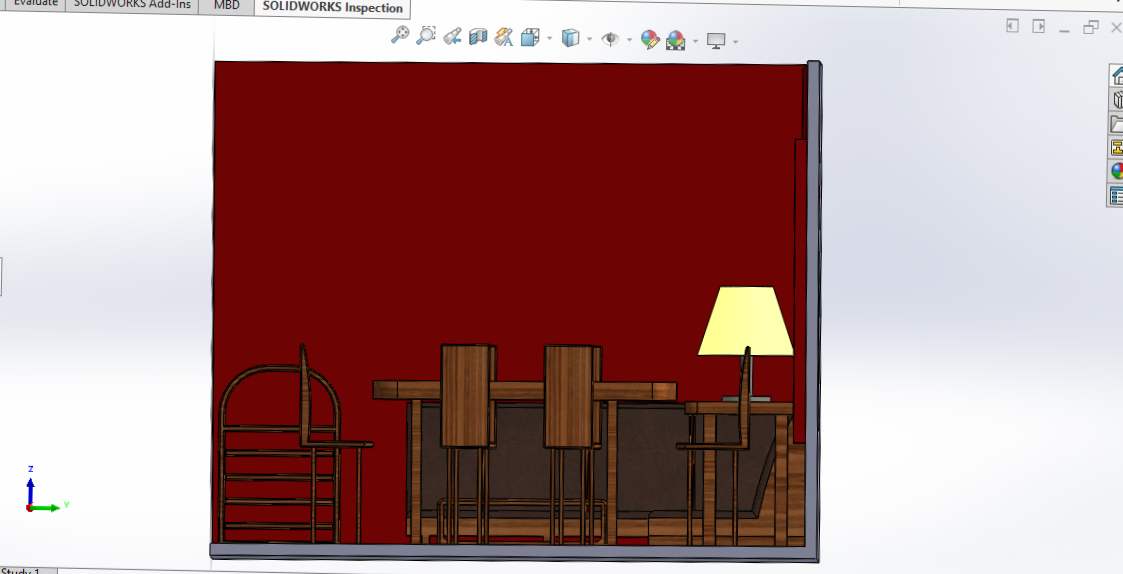1123x574 pixels.
Task: Click the Display Style icon
Action: pos(570,38)
